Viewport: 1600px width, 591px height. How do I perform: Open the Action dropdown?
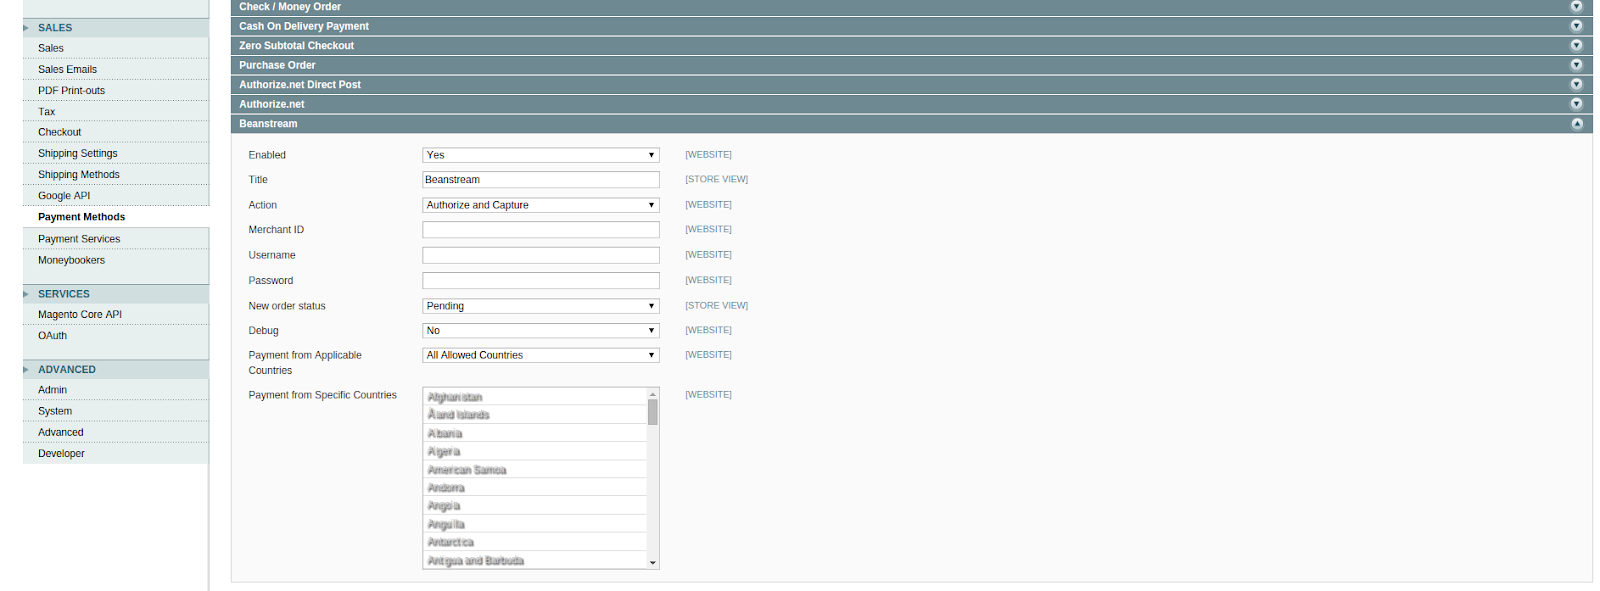(541, 205)
